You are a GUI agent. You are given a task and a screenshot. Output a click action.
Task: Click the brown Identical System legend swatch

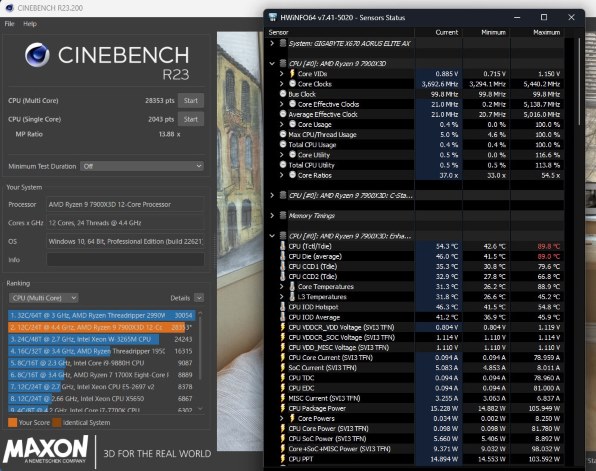[57, 422]
